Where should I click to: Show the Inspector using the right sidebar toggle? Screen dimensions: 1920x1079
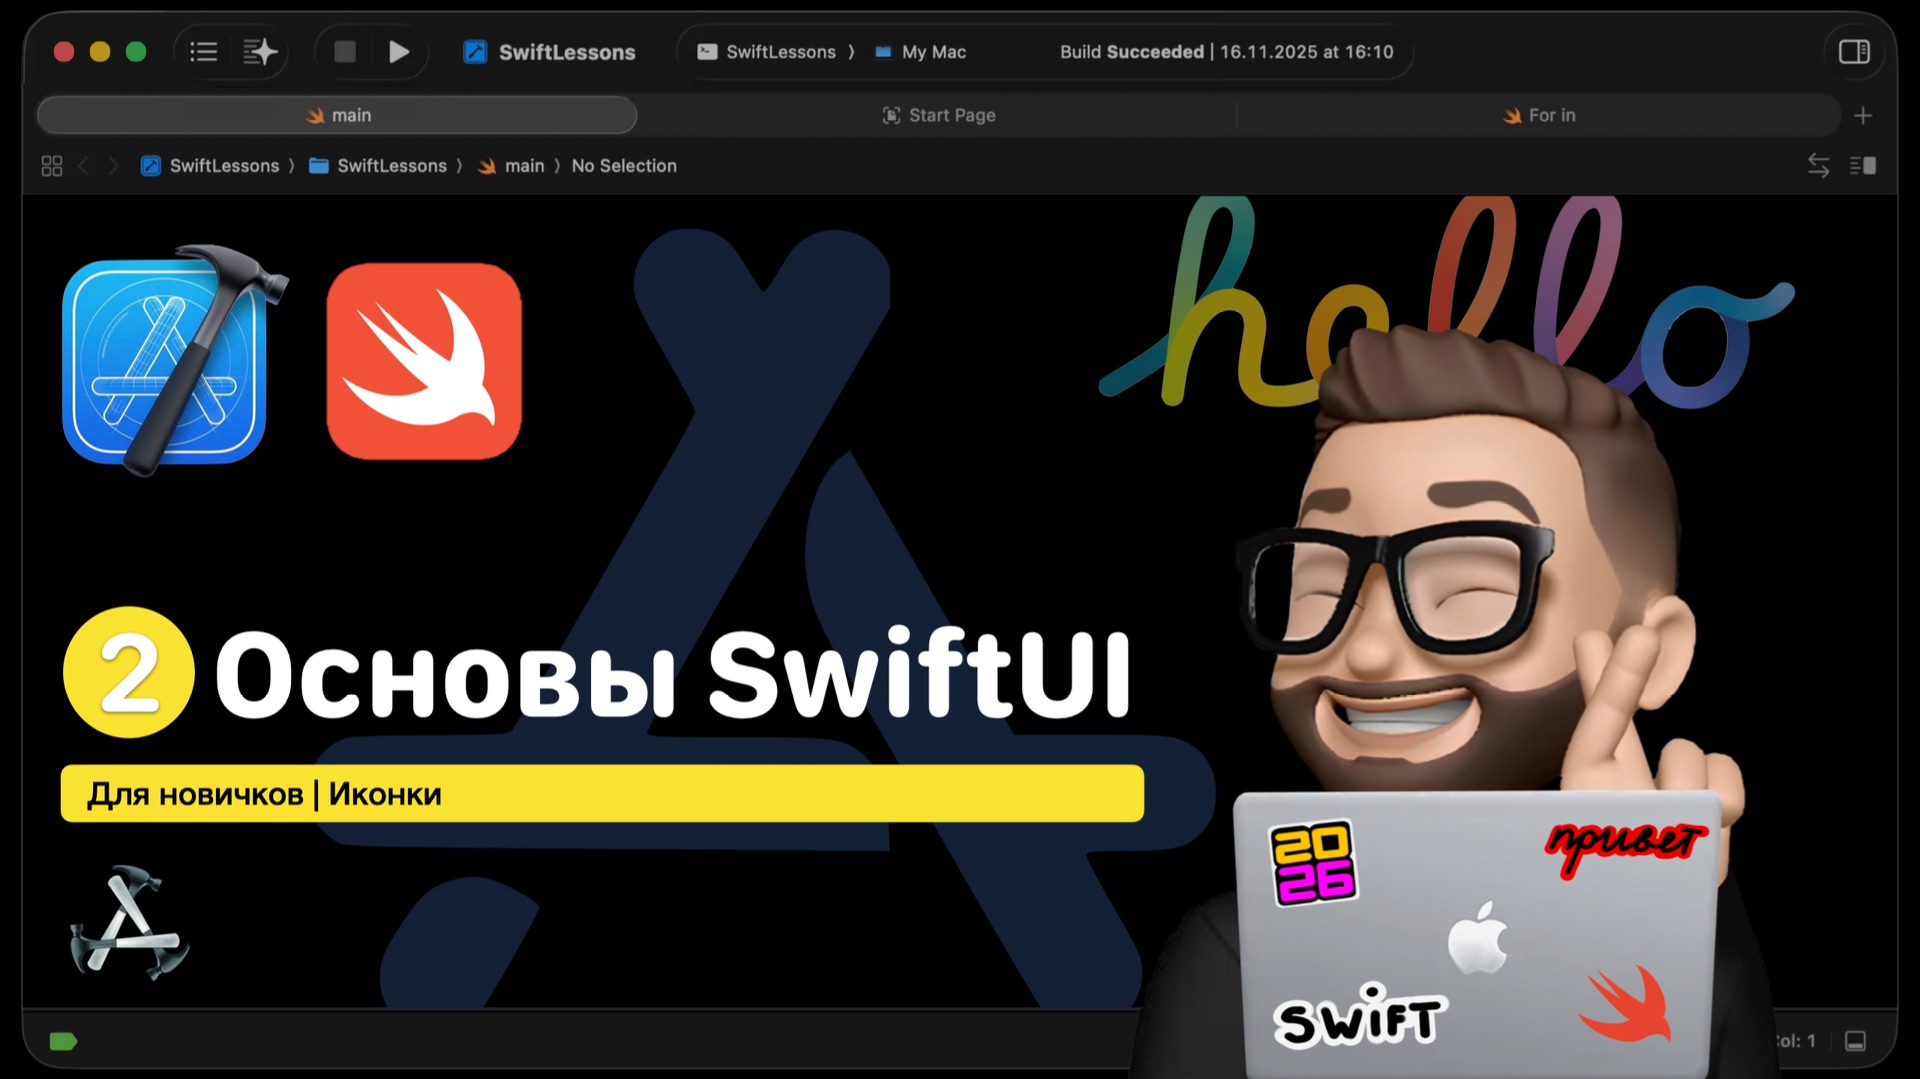[1853, 51]
